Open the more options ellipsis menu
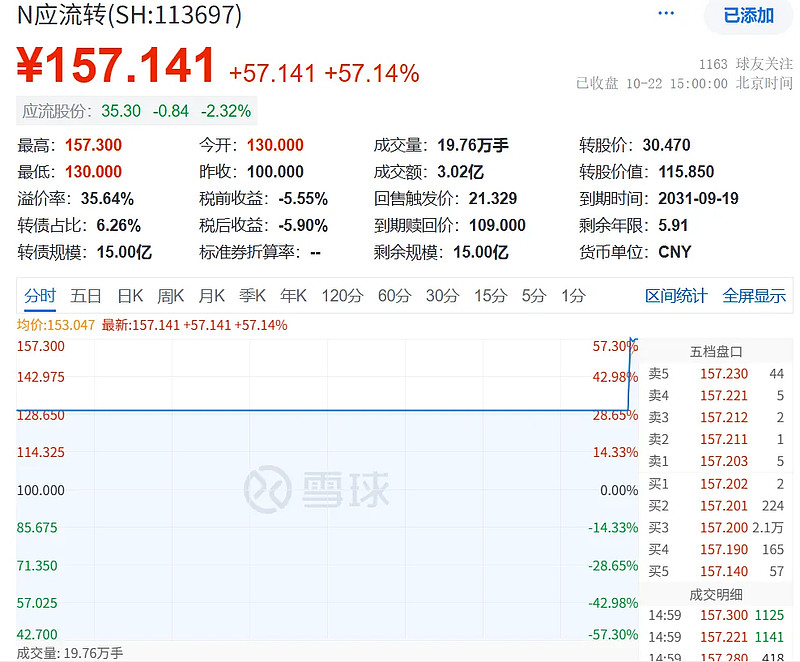800x662 pixels. (666, 12)
